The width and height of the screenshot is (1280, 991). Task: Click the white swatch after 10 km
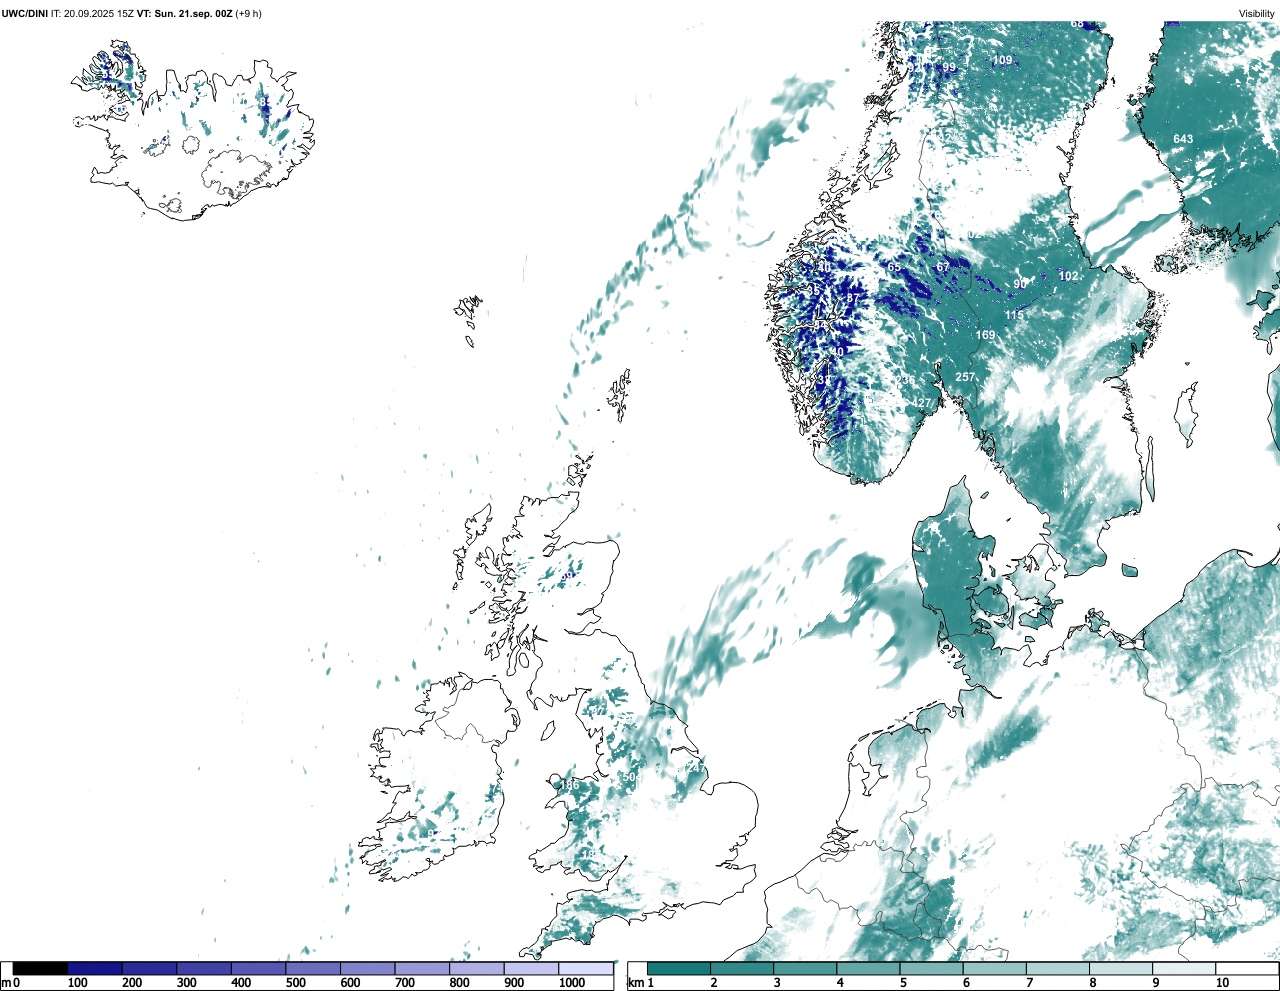tap(1246, 968)
